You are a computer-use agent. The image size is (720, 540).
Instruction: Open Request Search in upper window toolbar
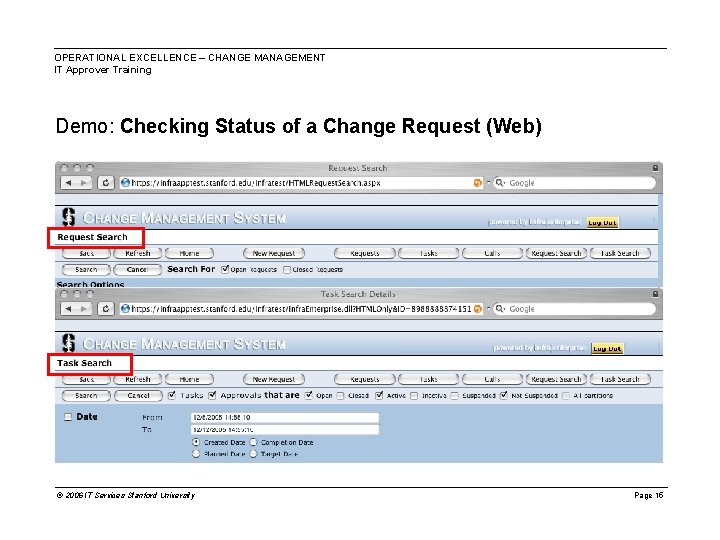pos(556,253)
